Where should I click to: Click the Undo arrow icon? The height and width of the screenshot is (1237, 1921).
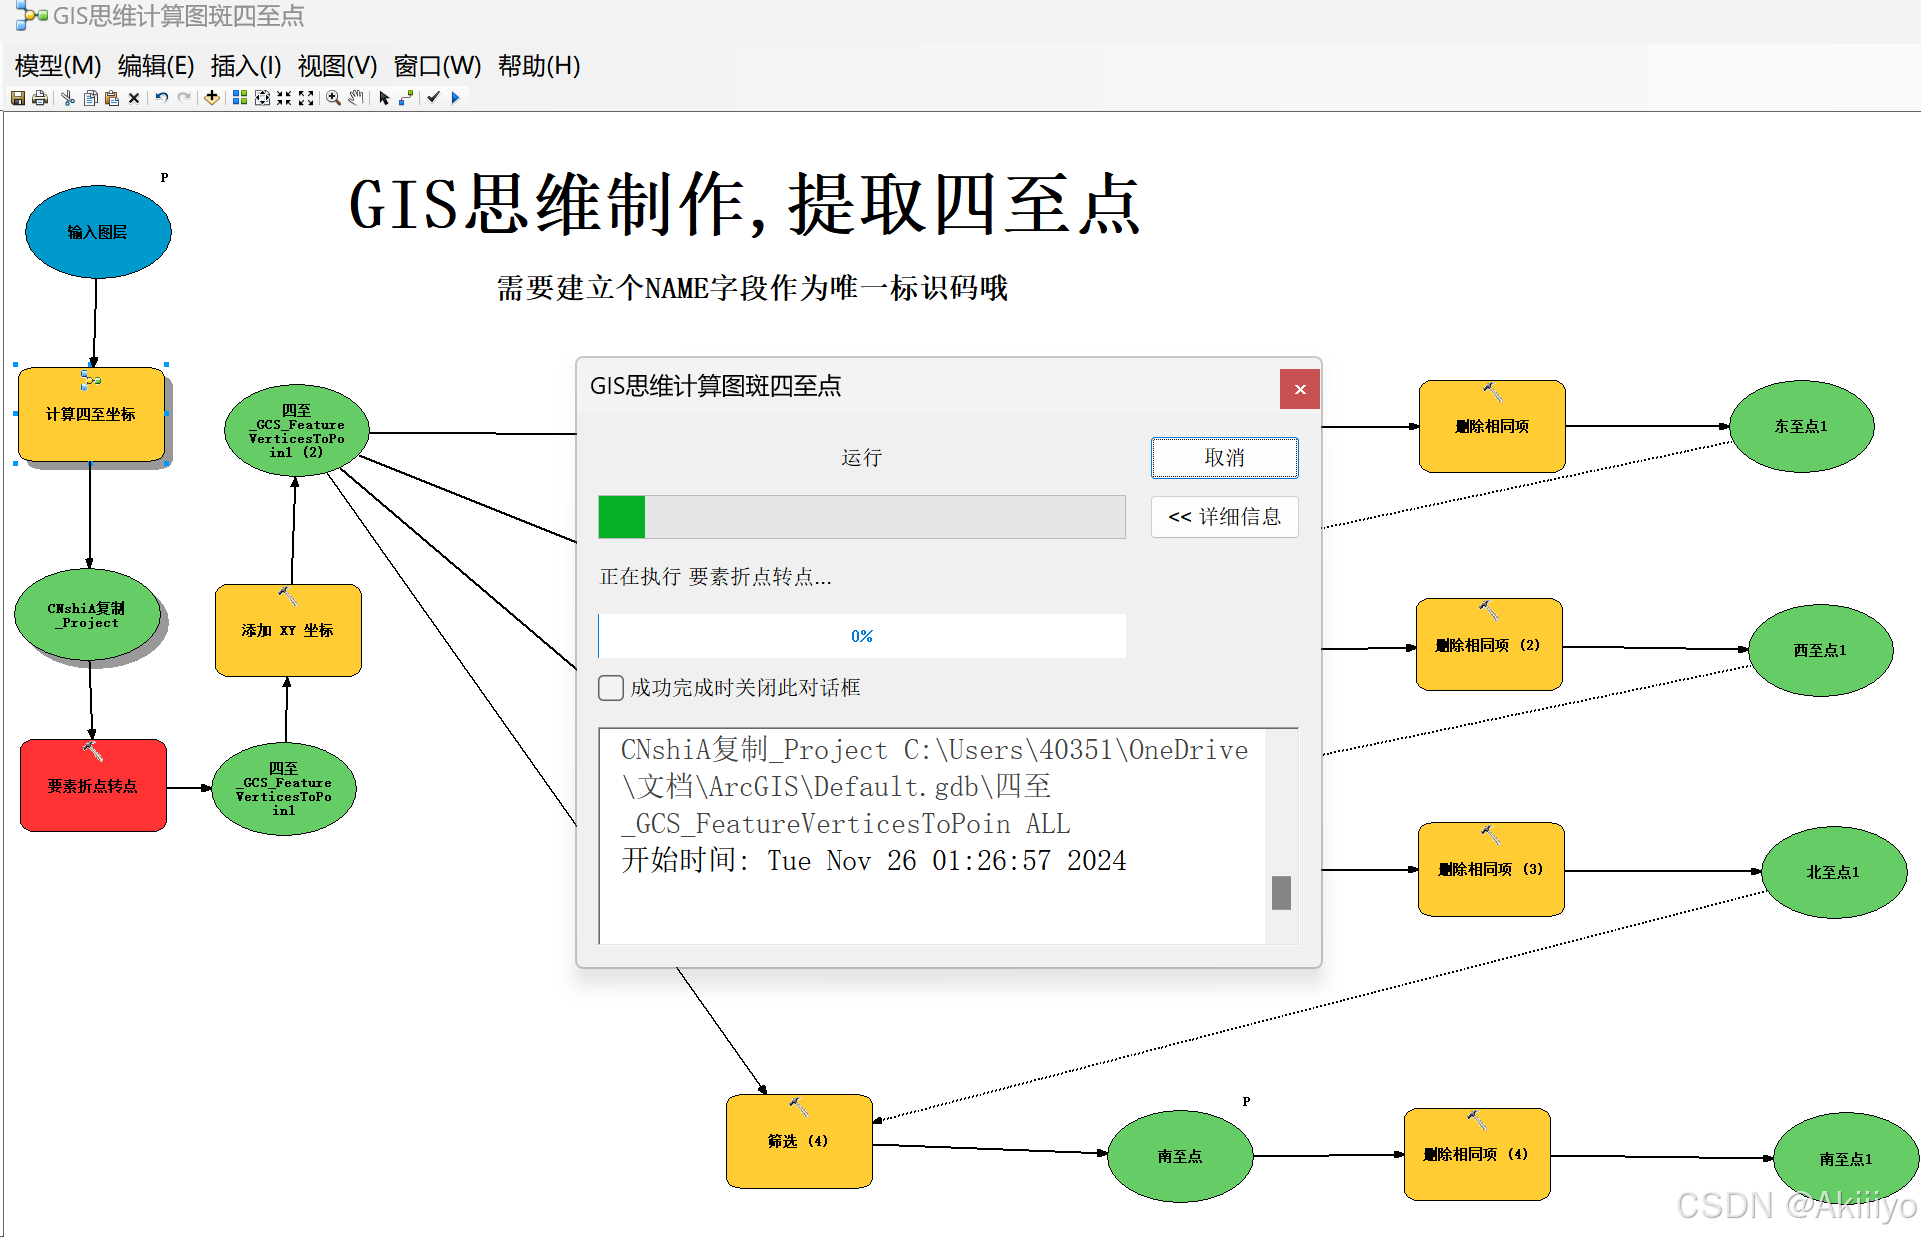click(161, 98)
